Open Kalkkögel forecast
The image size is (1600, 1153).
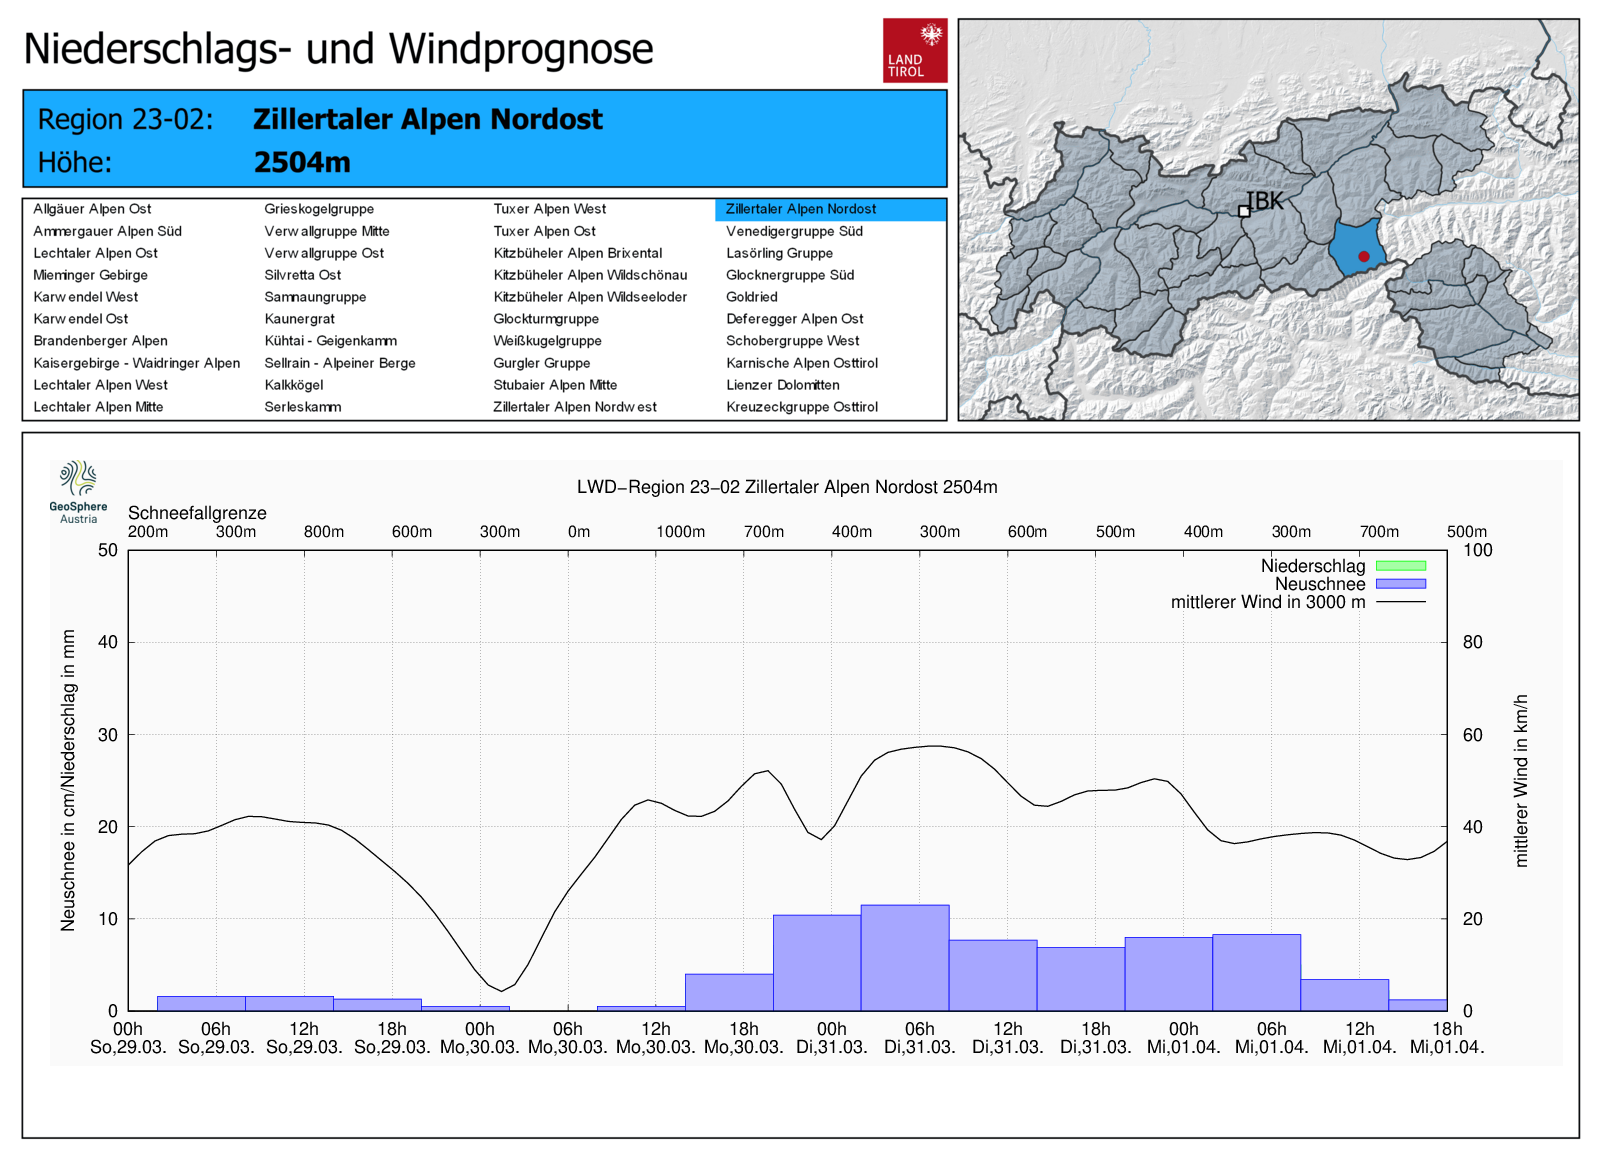[x=294, y=385]
